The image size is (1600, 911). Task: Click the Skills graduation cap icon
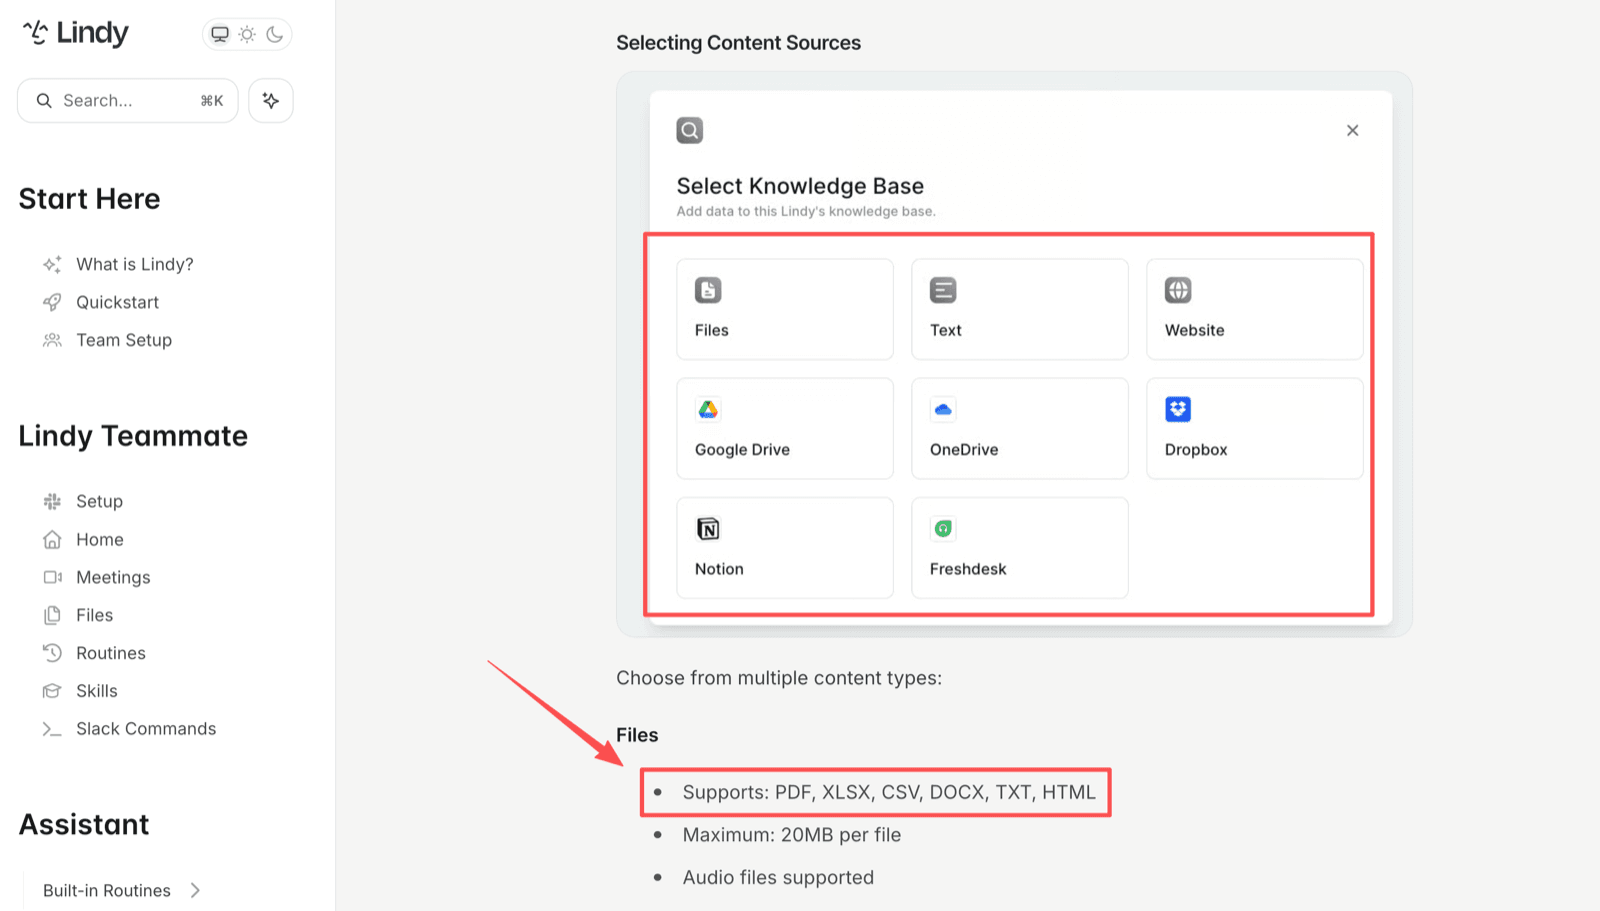point(52,691)
